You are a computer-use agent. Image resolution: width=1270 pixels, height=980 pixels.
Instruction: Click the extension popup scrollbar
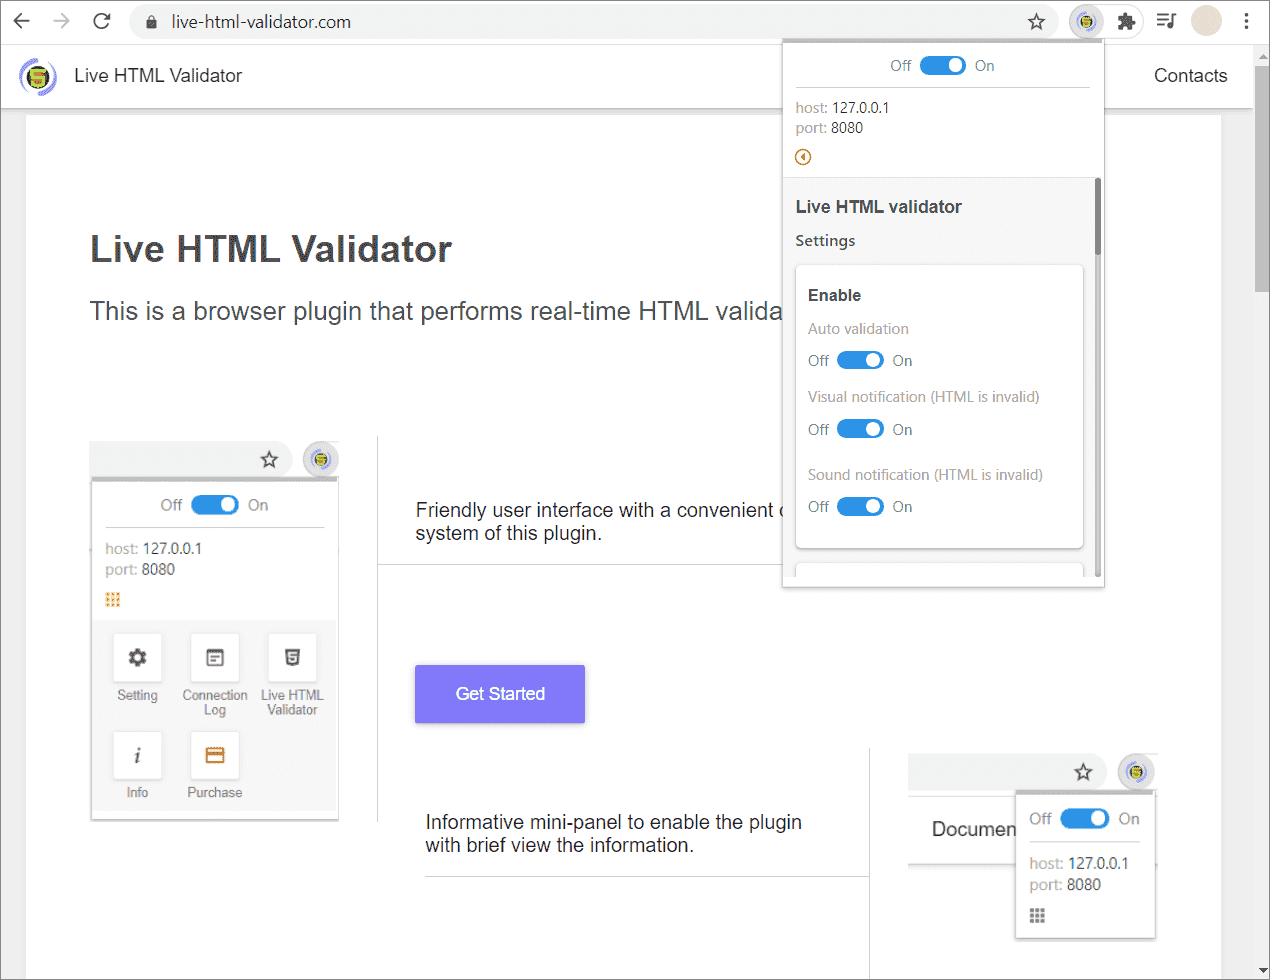tap(1097, 217)
